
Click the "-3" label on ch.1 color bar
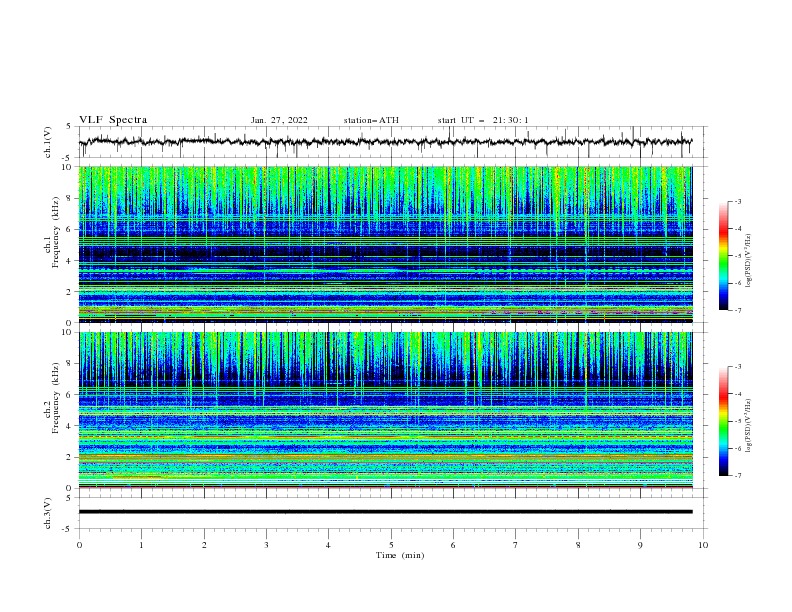pos(737,201)
